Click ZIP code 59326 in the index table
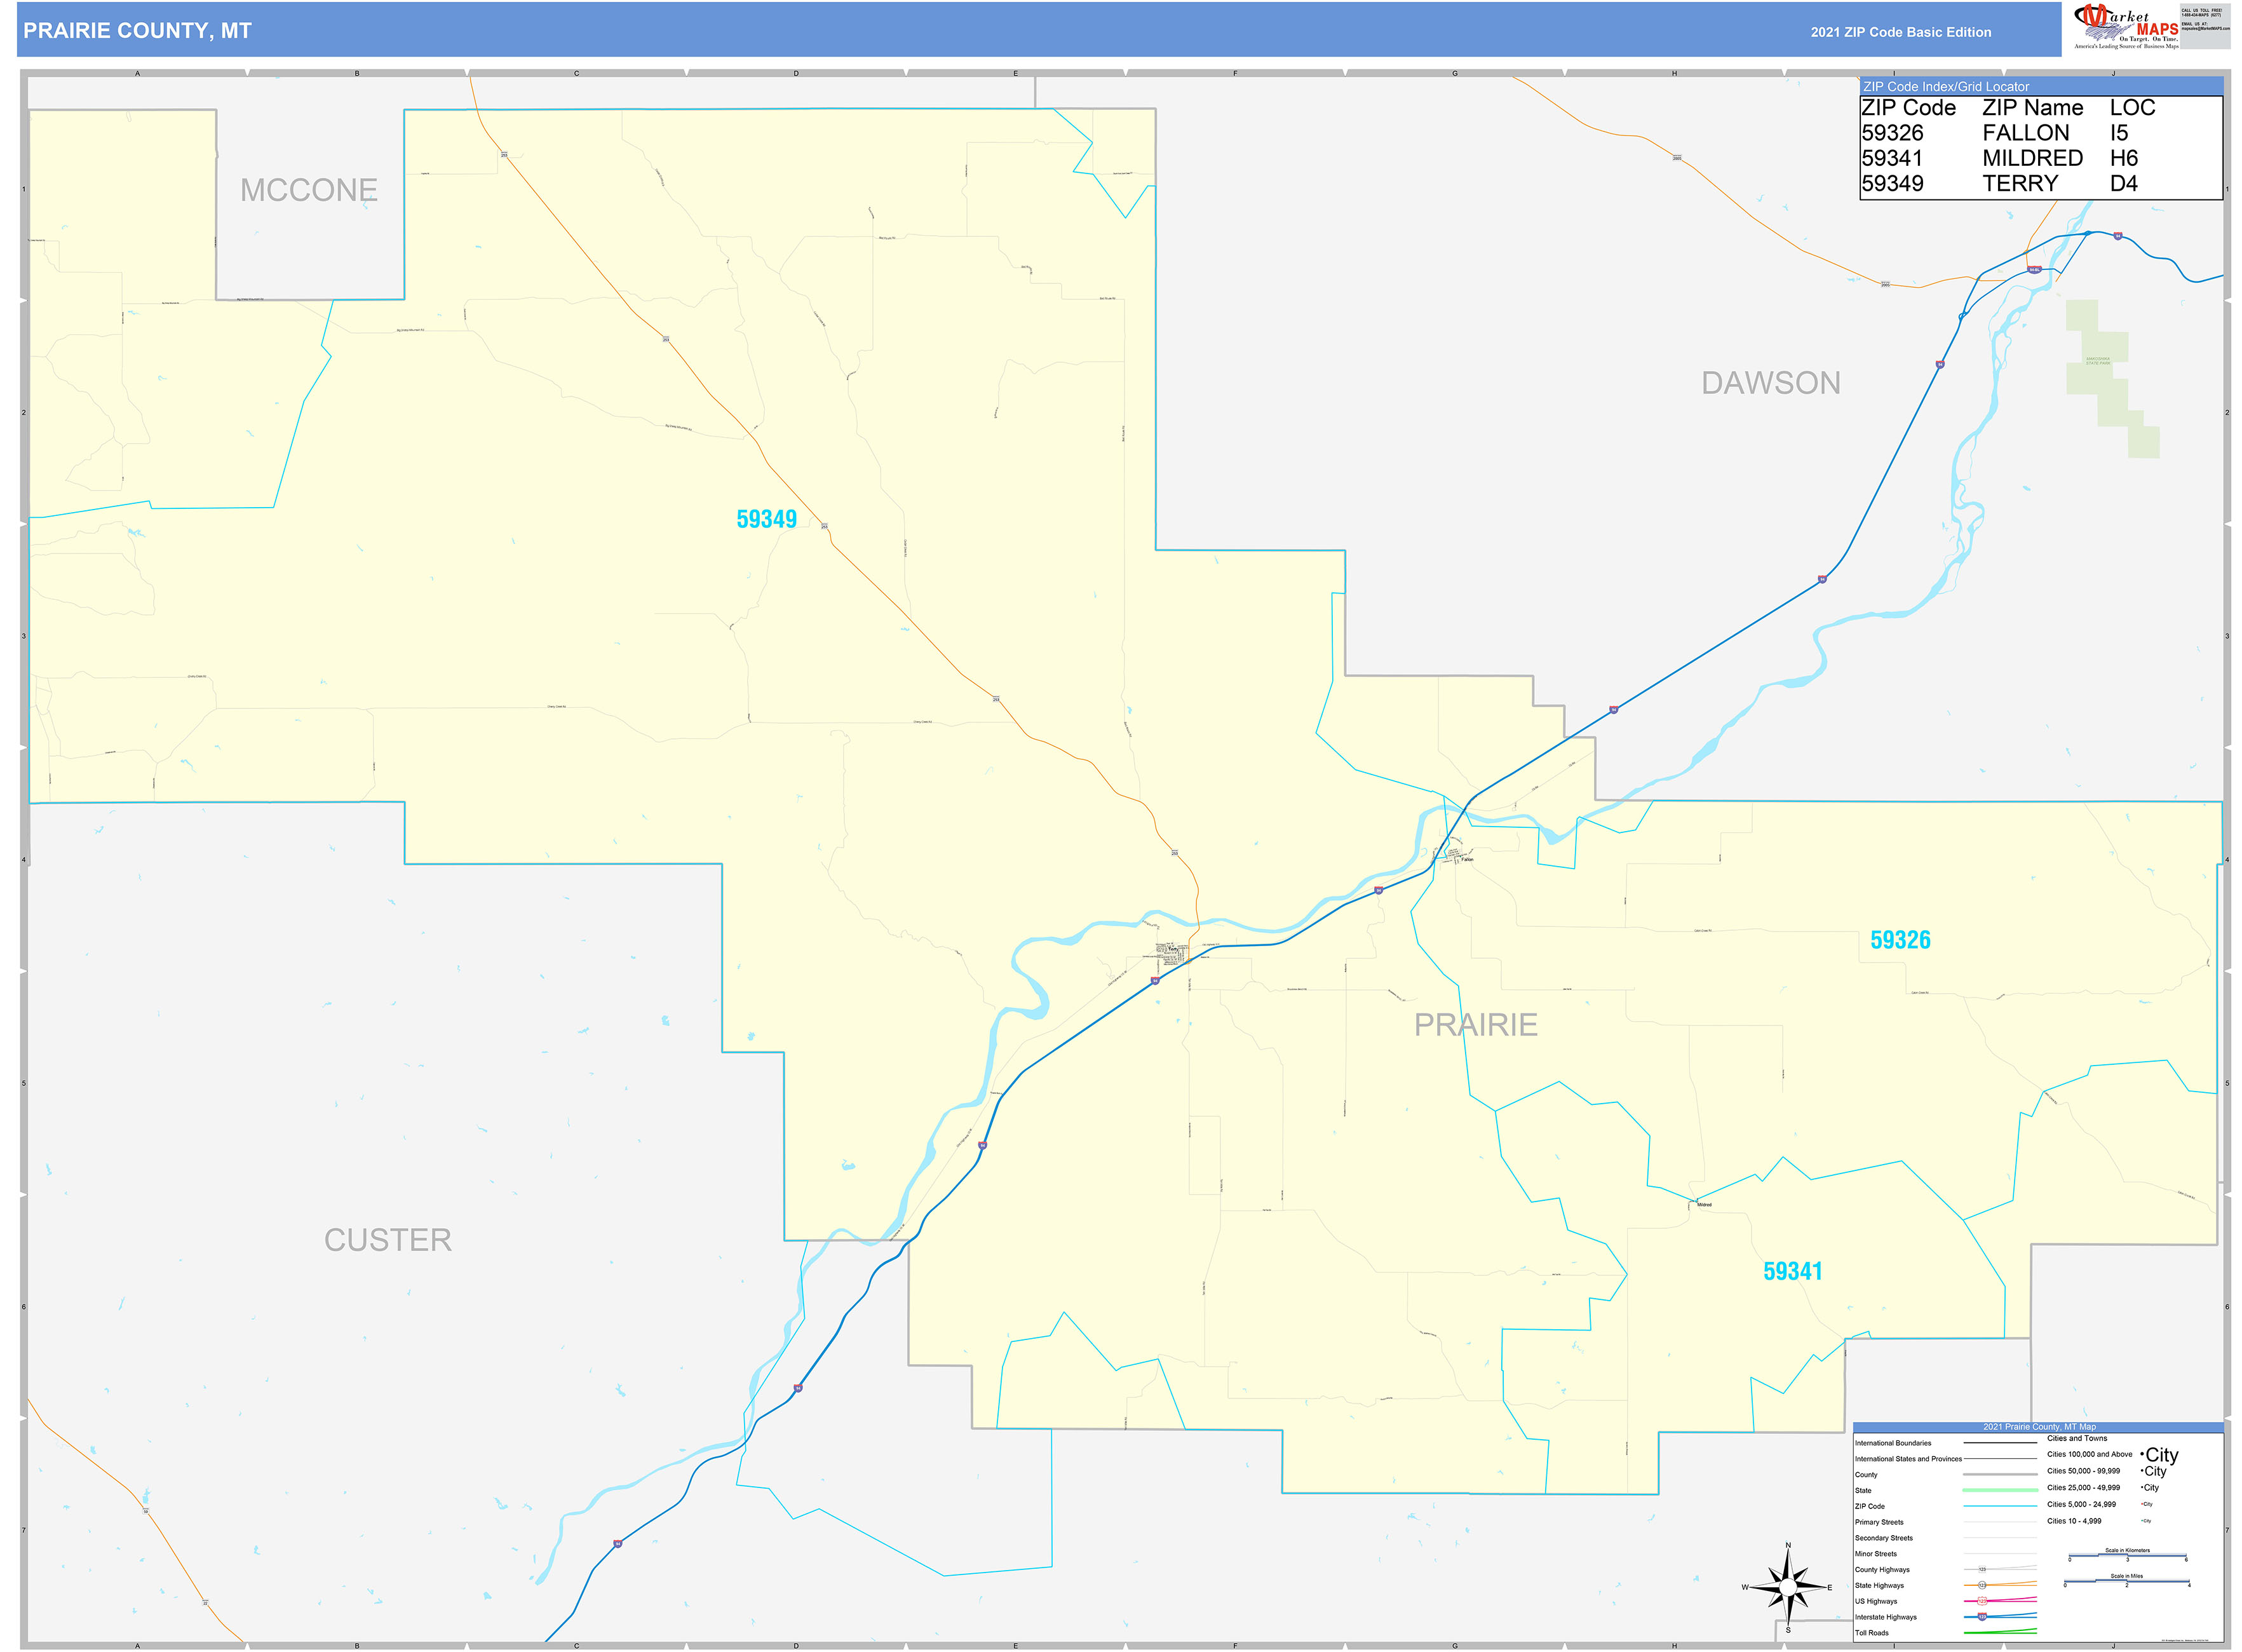Image resolution: width=2242 pixels, height=1652 pixels. tap(1892, 133)
